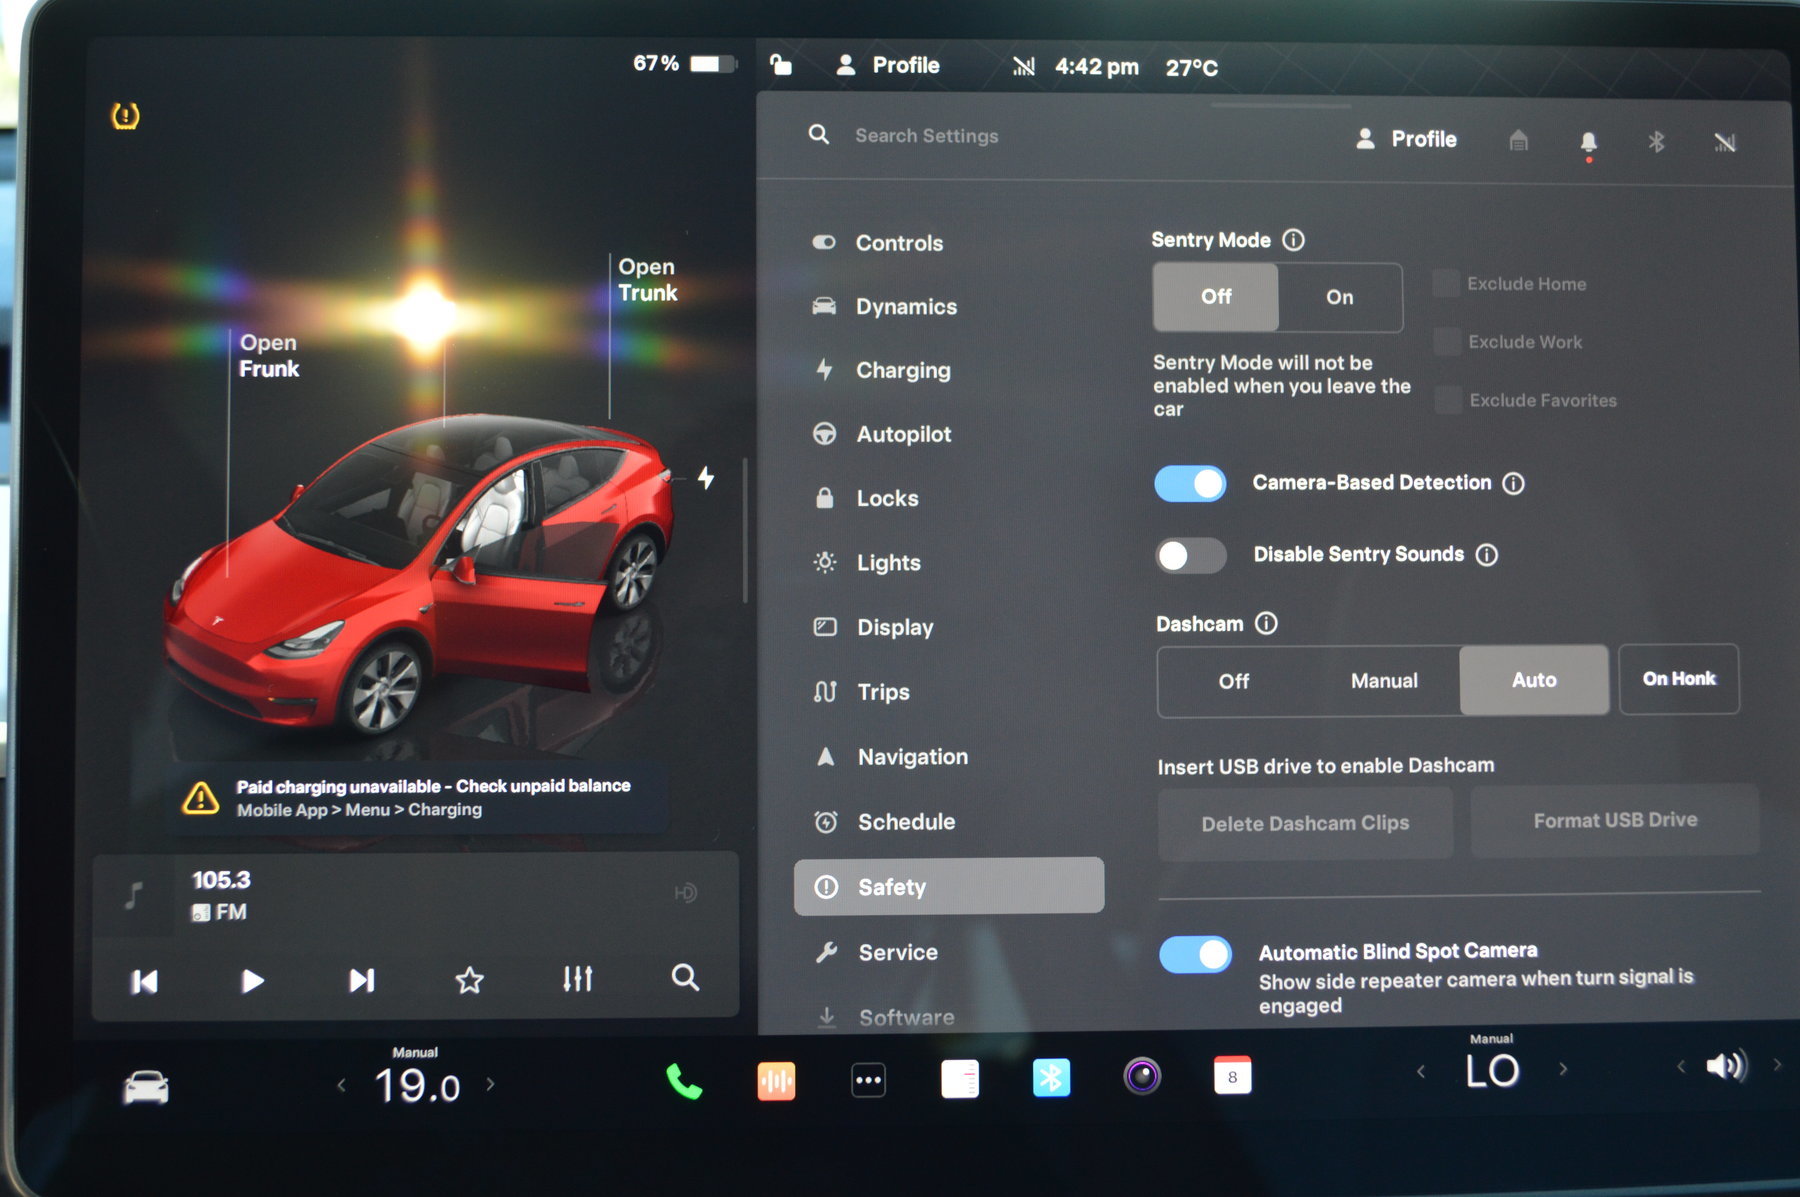Open the dashcam camera app
Image resolution: width=1800 pixels, height=1197 pixels.
1142,1077
